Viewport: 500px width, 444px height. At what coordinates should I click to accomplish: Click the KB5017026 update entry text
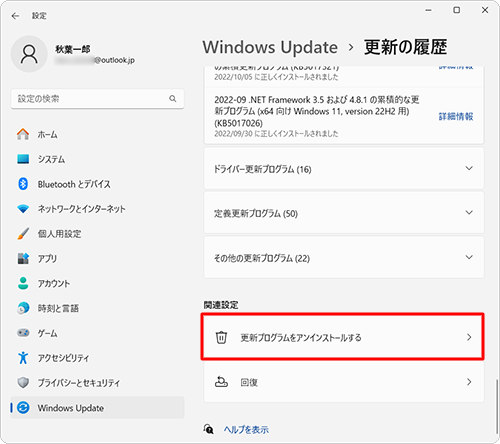[317, 111]
